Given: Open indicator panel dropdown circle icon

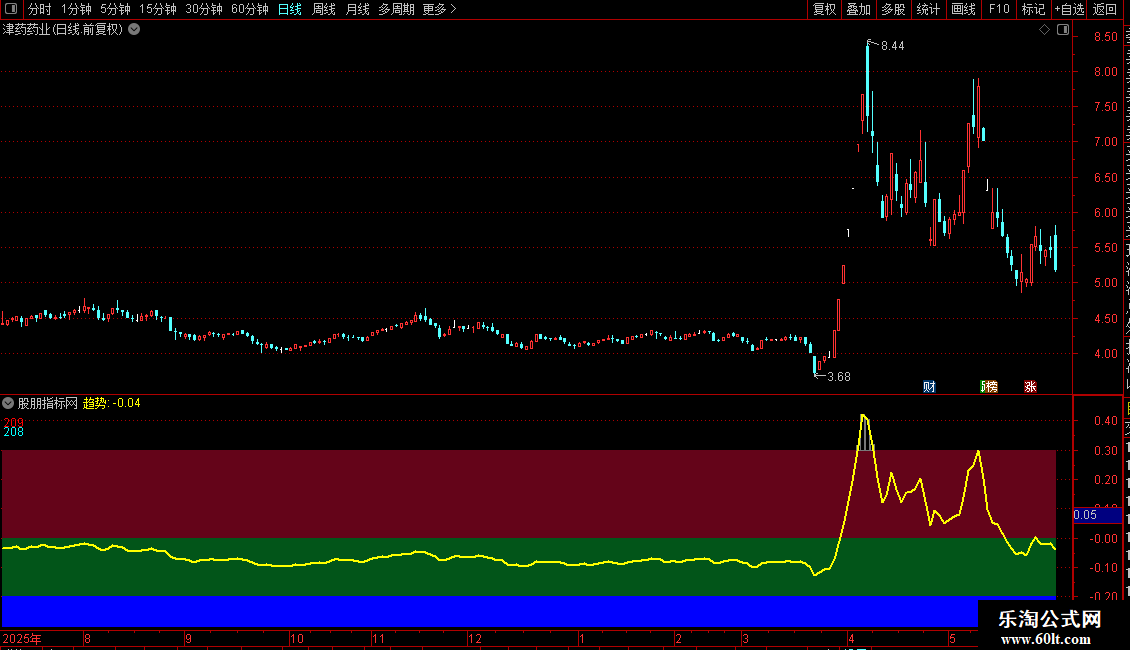Looking at the screenshot, I should coord(8,403).
